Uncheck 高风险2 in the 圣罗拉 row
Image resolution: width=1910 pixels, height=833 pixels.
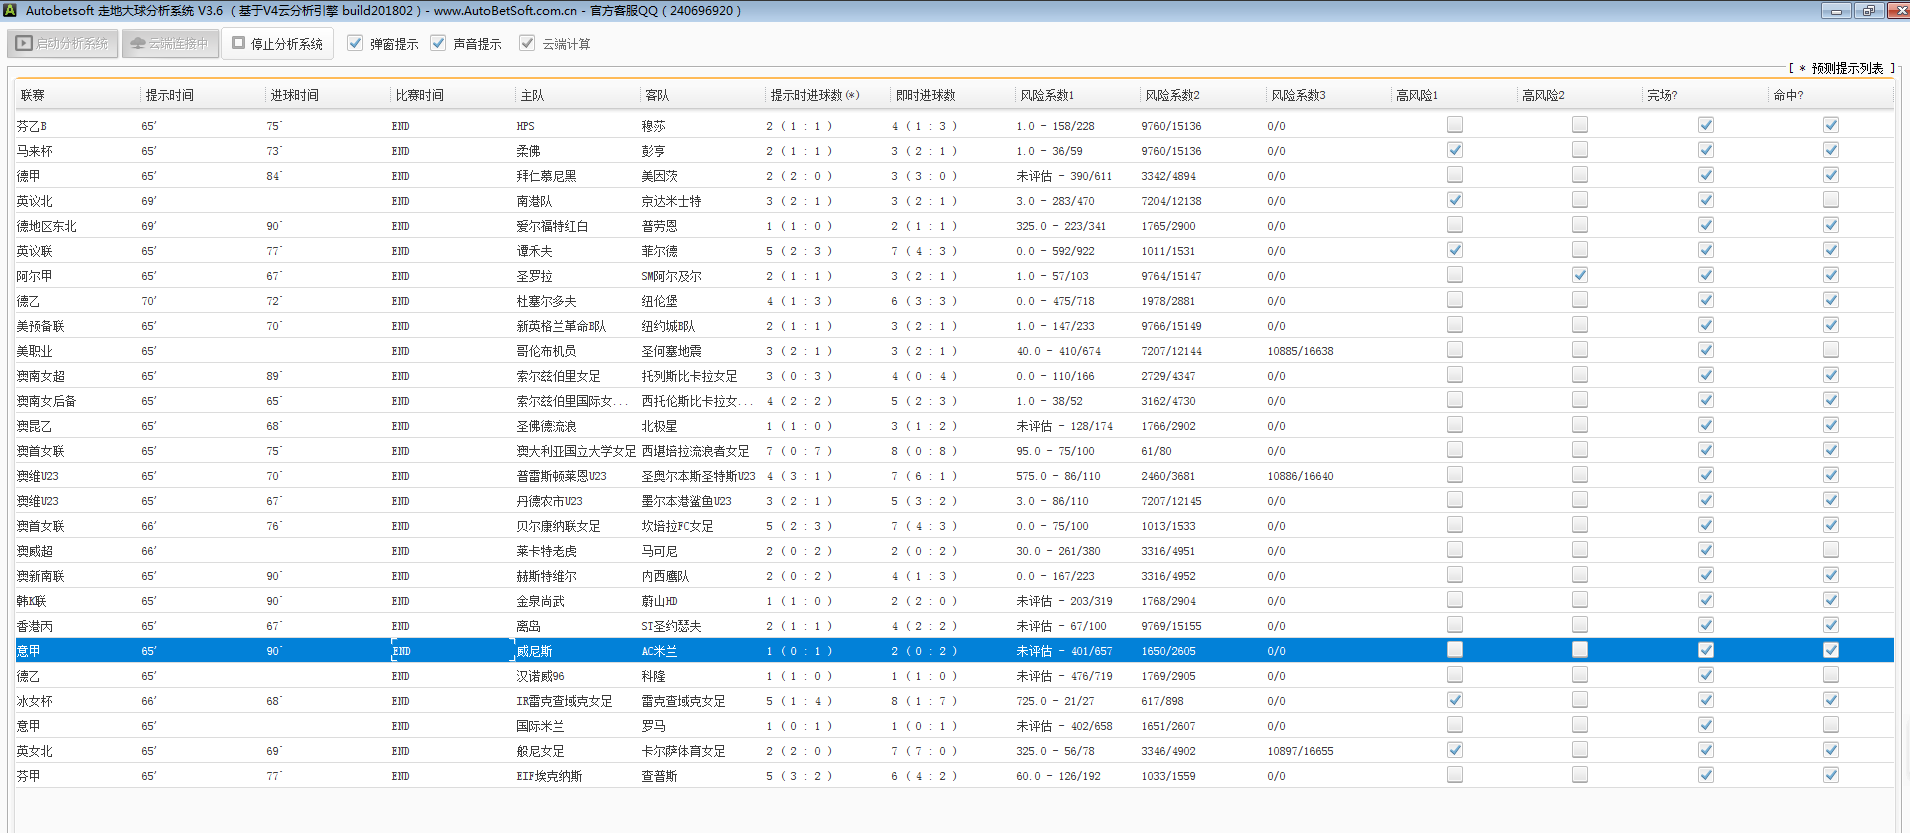[1579, 275]
